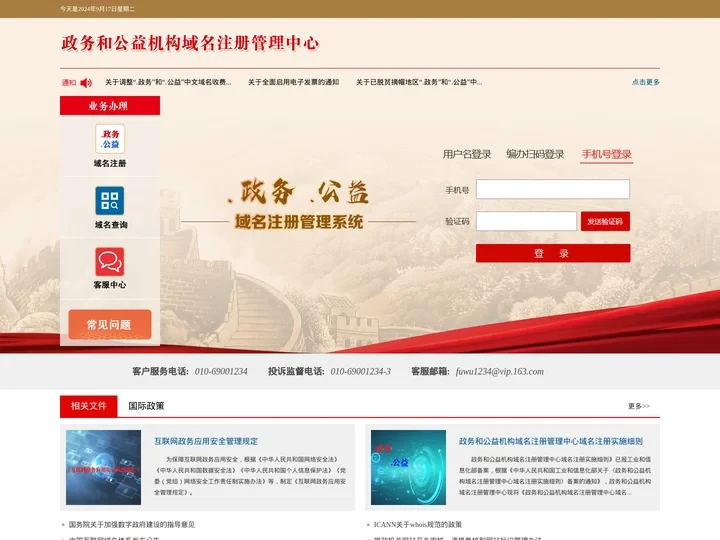Image resolution: width=720 pixels, height=540 pixels.
Task: Select the 相关文件 tab
Action: click(89, 406)
